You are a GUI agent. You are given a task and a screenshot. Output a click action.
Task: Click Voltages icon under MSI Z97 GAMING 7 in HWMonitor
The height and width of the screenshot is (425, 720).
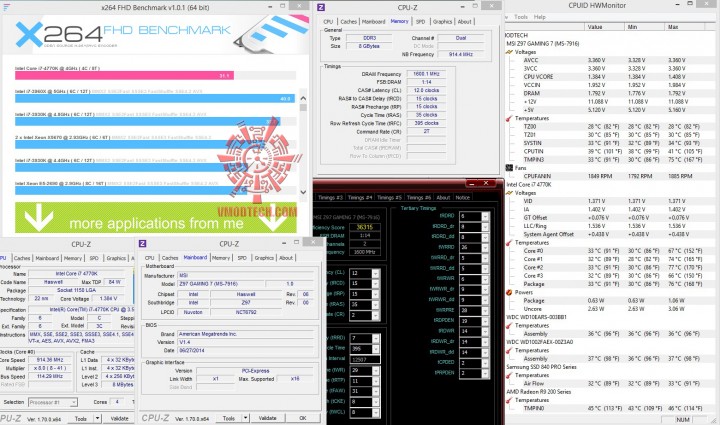click(x=509, y=52)
